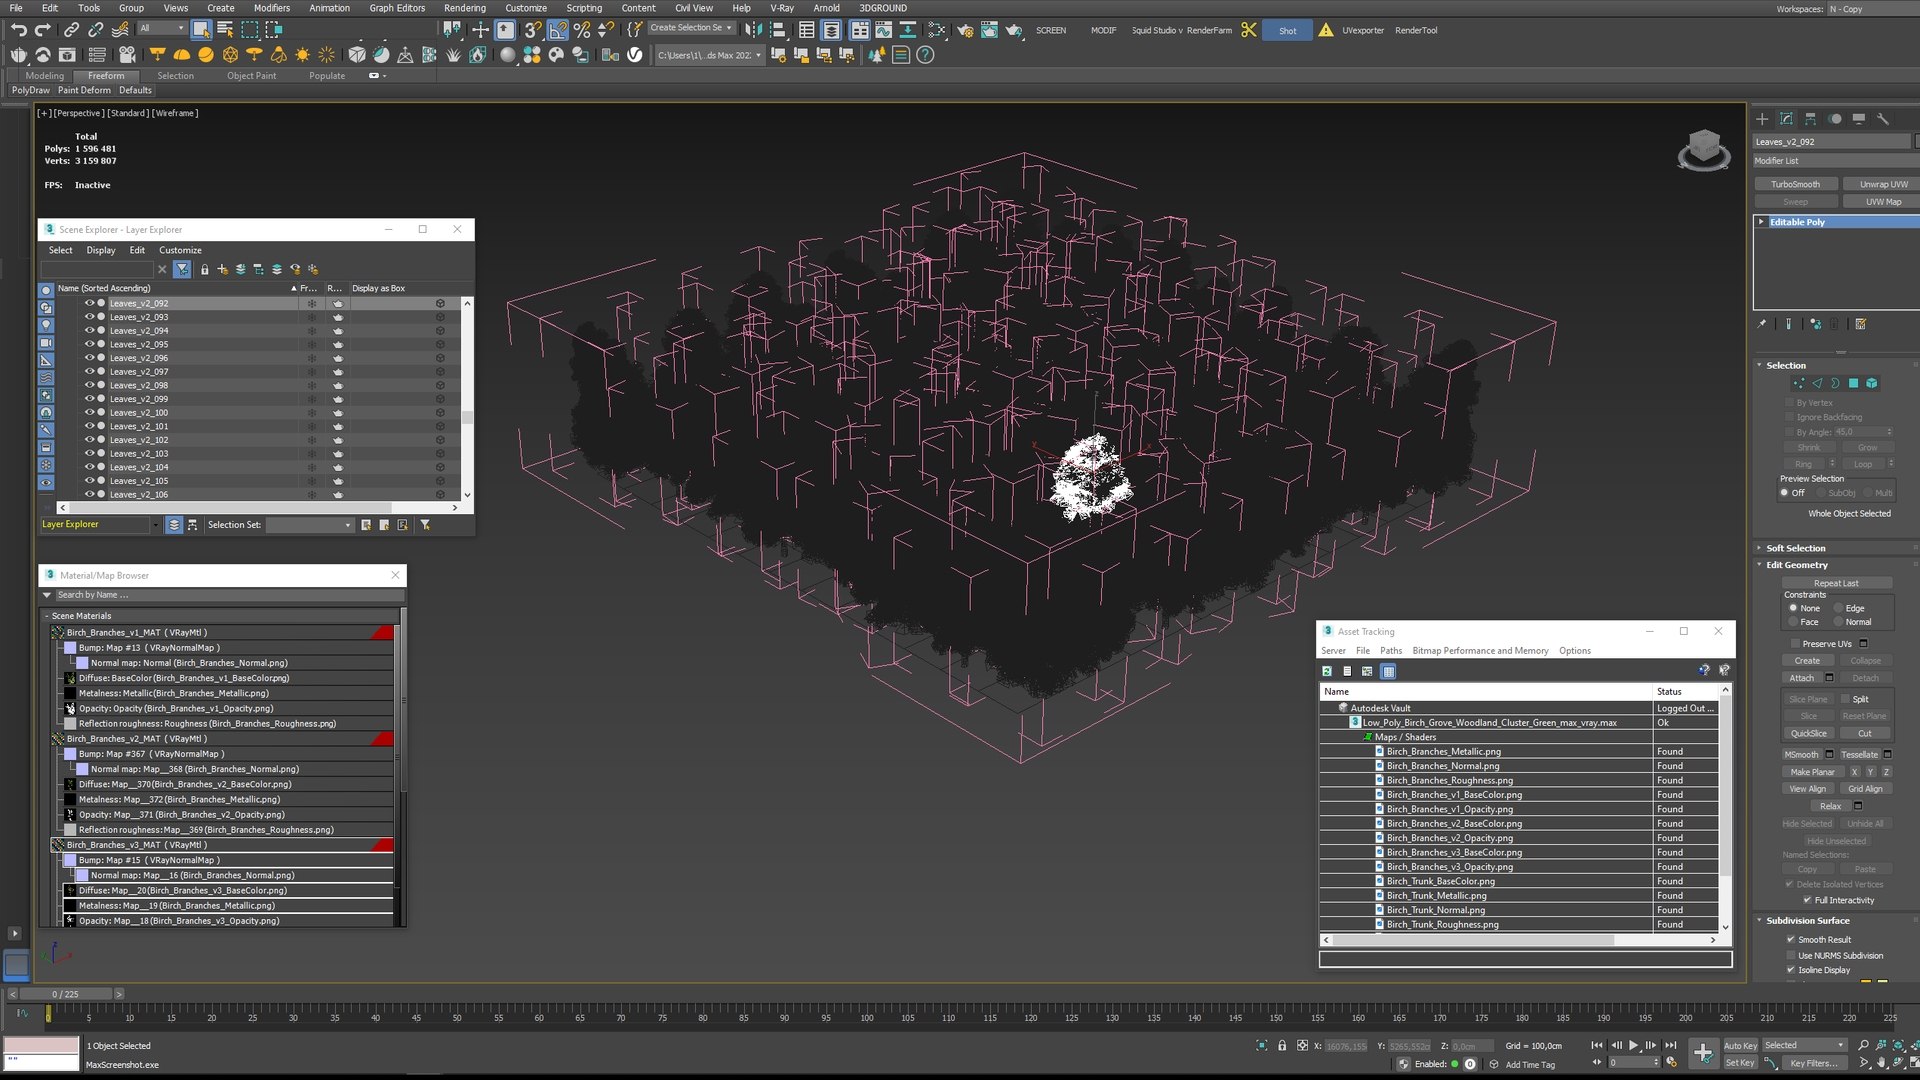Open the Utilities wrench icon in command panel
The height and width of the screenshot is (1080, 1920).
(x=1883, y=118)
